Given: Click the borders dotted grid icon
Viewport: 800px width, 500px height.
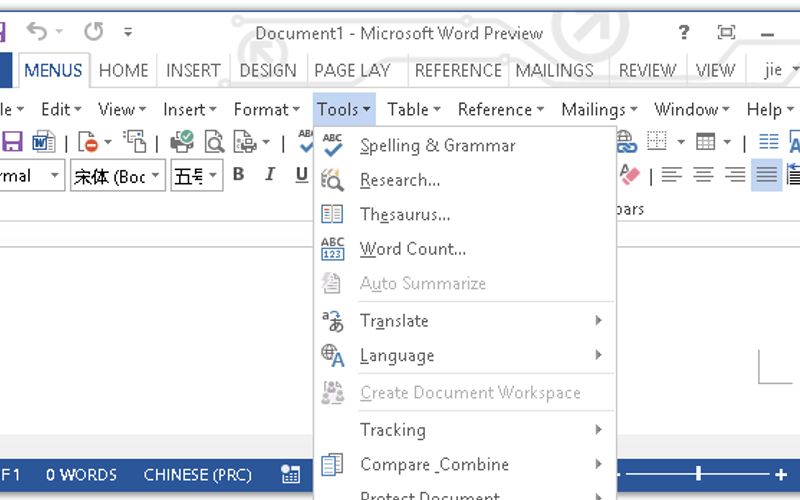Looking at the screenshot, I should [x=657, y=141].
